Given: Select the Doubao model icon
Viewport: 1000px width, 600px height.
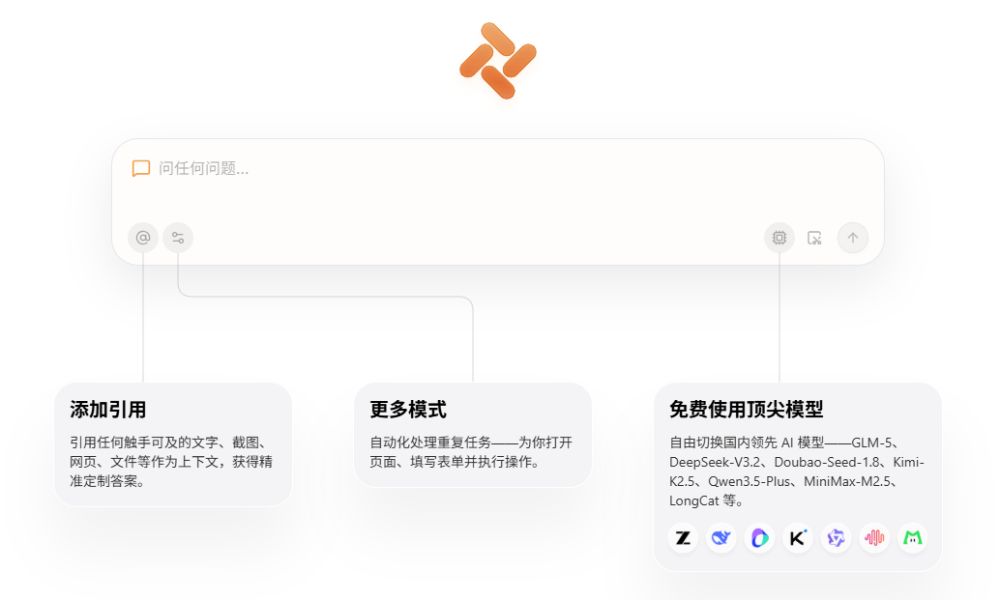Looking at the screenshot, I should tap(760, 538).
